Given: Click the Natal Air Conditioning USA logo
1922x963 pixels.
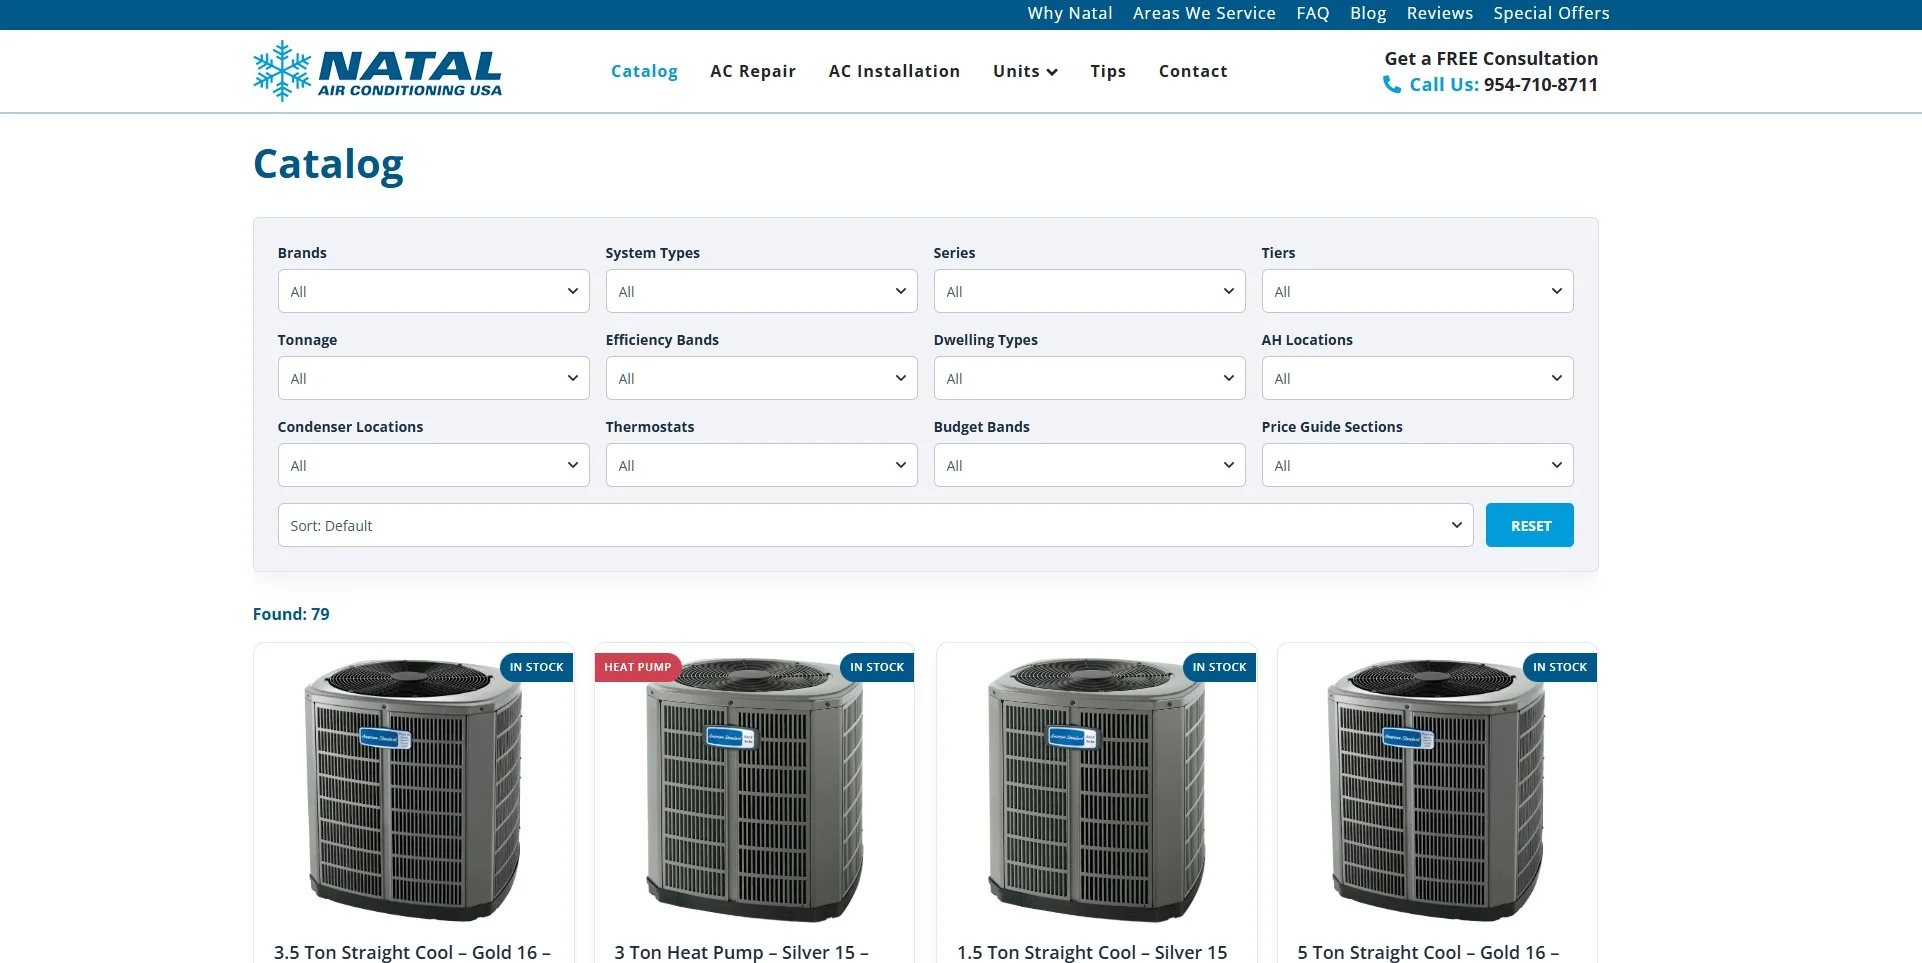Looking at the screenshot, I should click(377, 71).
